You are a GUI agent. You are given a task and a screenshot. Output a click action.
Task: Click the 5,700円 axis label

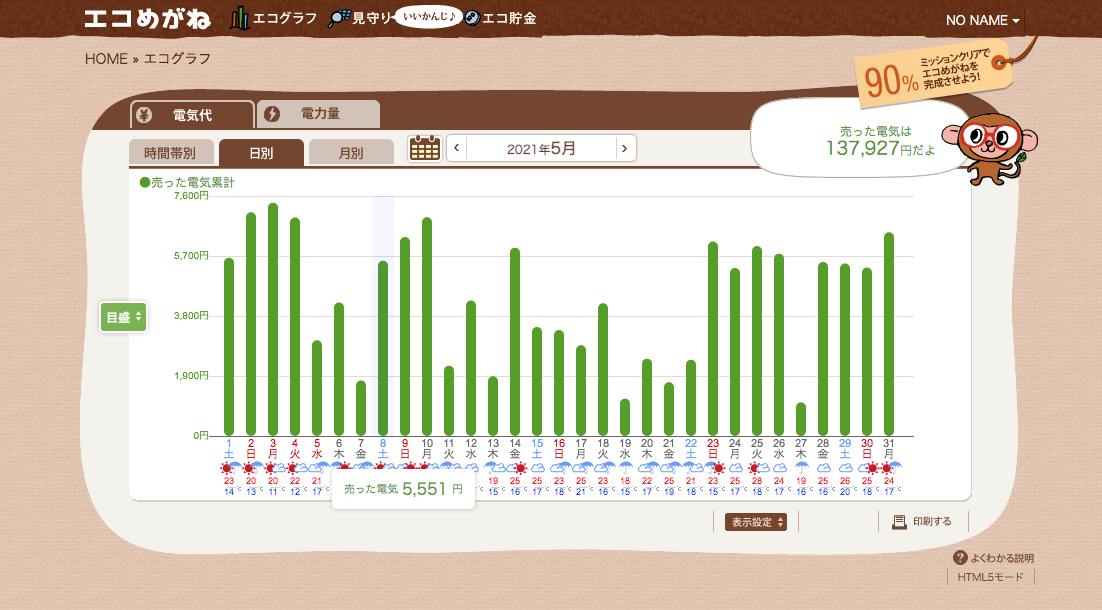click(x=191, y=256)
